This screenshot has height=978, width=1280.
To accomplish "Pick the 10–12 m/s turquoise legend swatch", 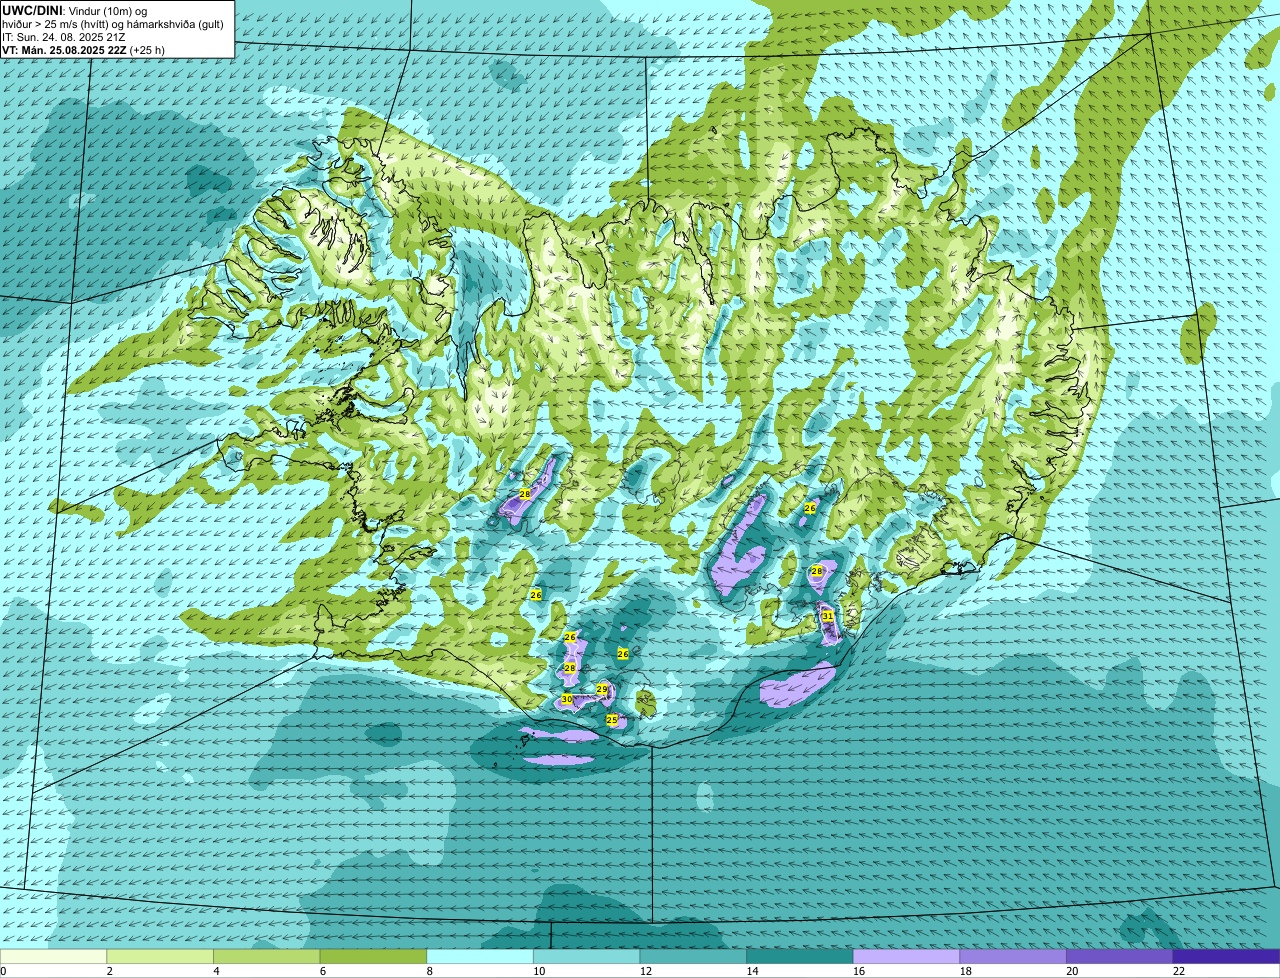I will [x=586, y=956].
